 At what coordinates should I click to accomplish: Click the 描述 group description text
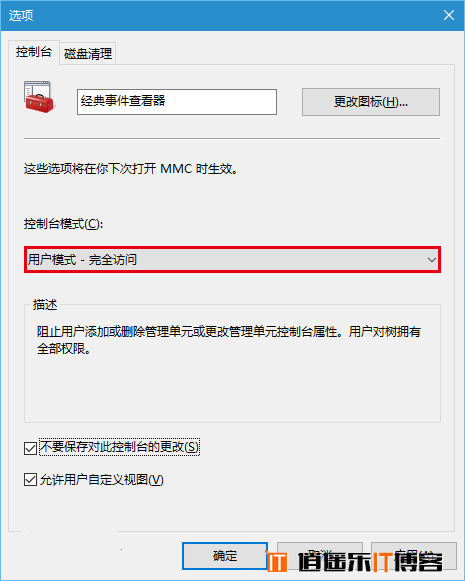tap(229, 340)
